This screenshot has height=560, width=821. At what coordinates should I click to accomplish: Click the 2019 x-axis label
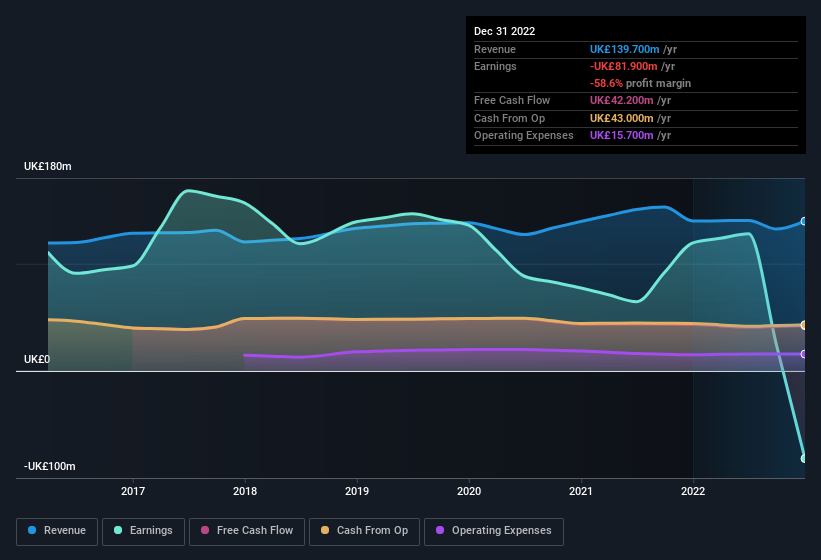pyautogui.click(x=357, y=491)
